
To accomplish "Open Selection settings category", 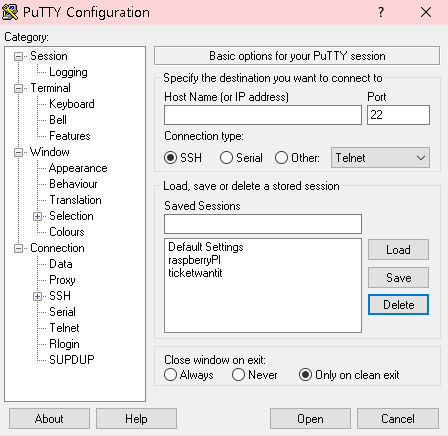I will [71, 216].
